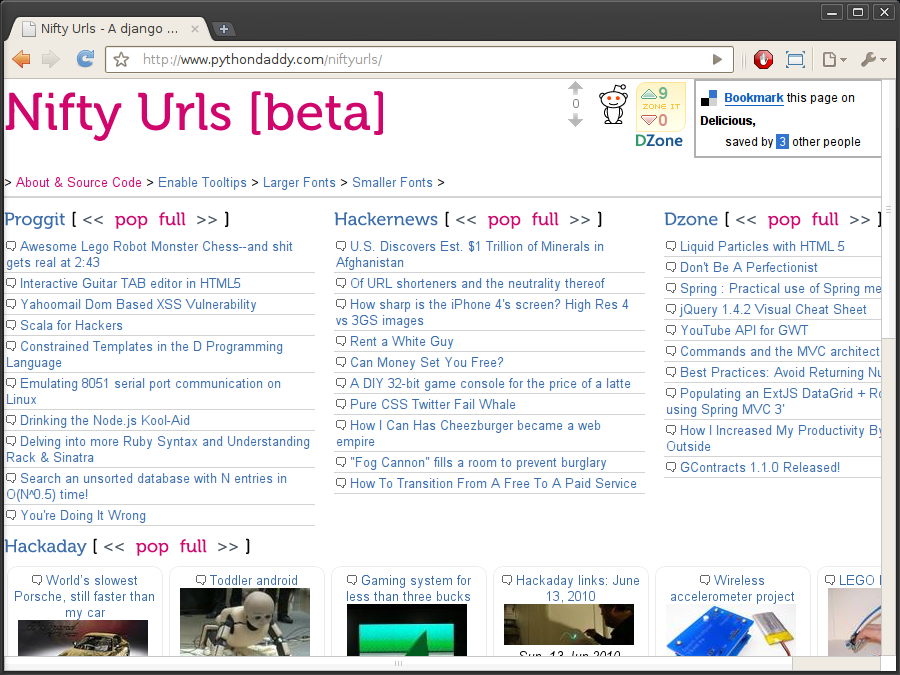Open the wrench settings menu
900x675 pixels.
873,59
